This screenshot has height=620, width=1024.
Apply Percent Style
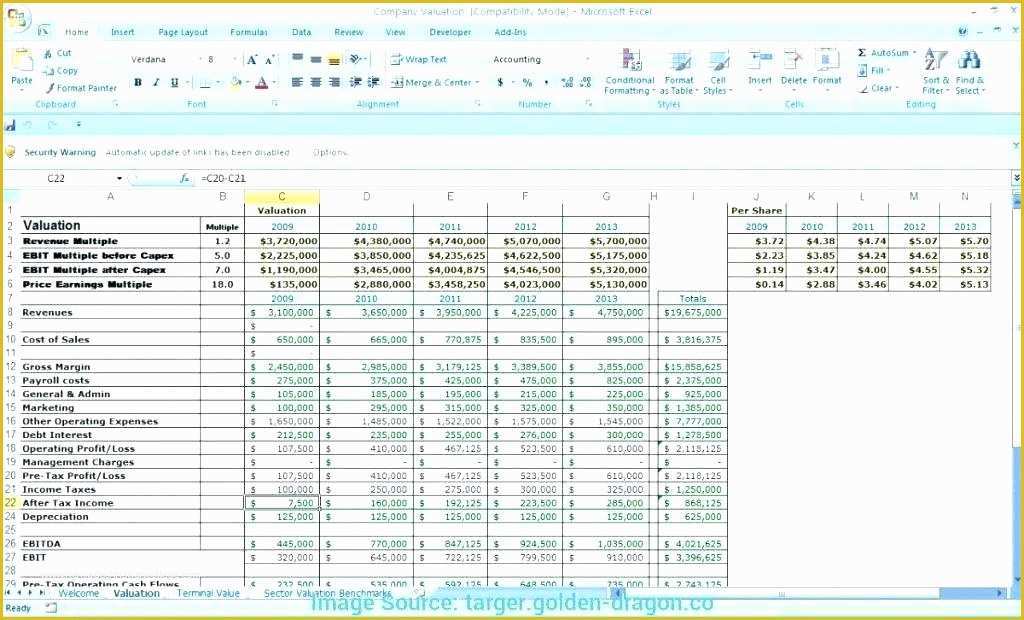[527, 82]
